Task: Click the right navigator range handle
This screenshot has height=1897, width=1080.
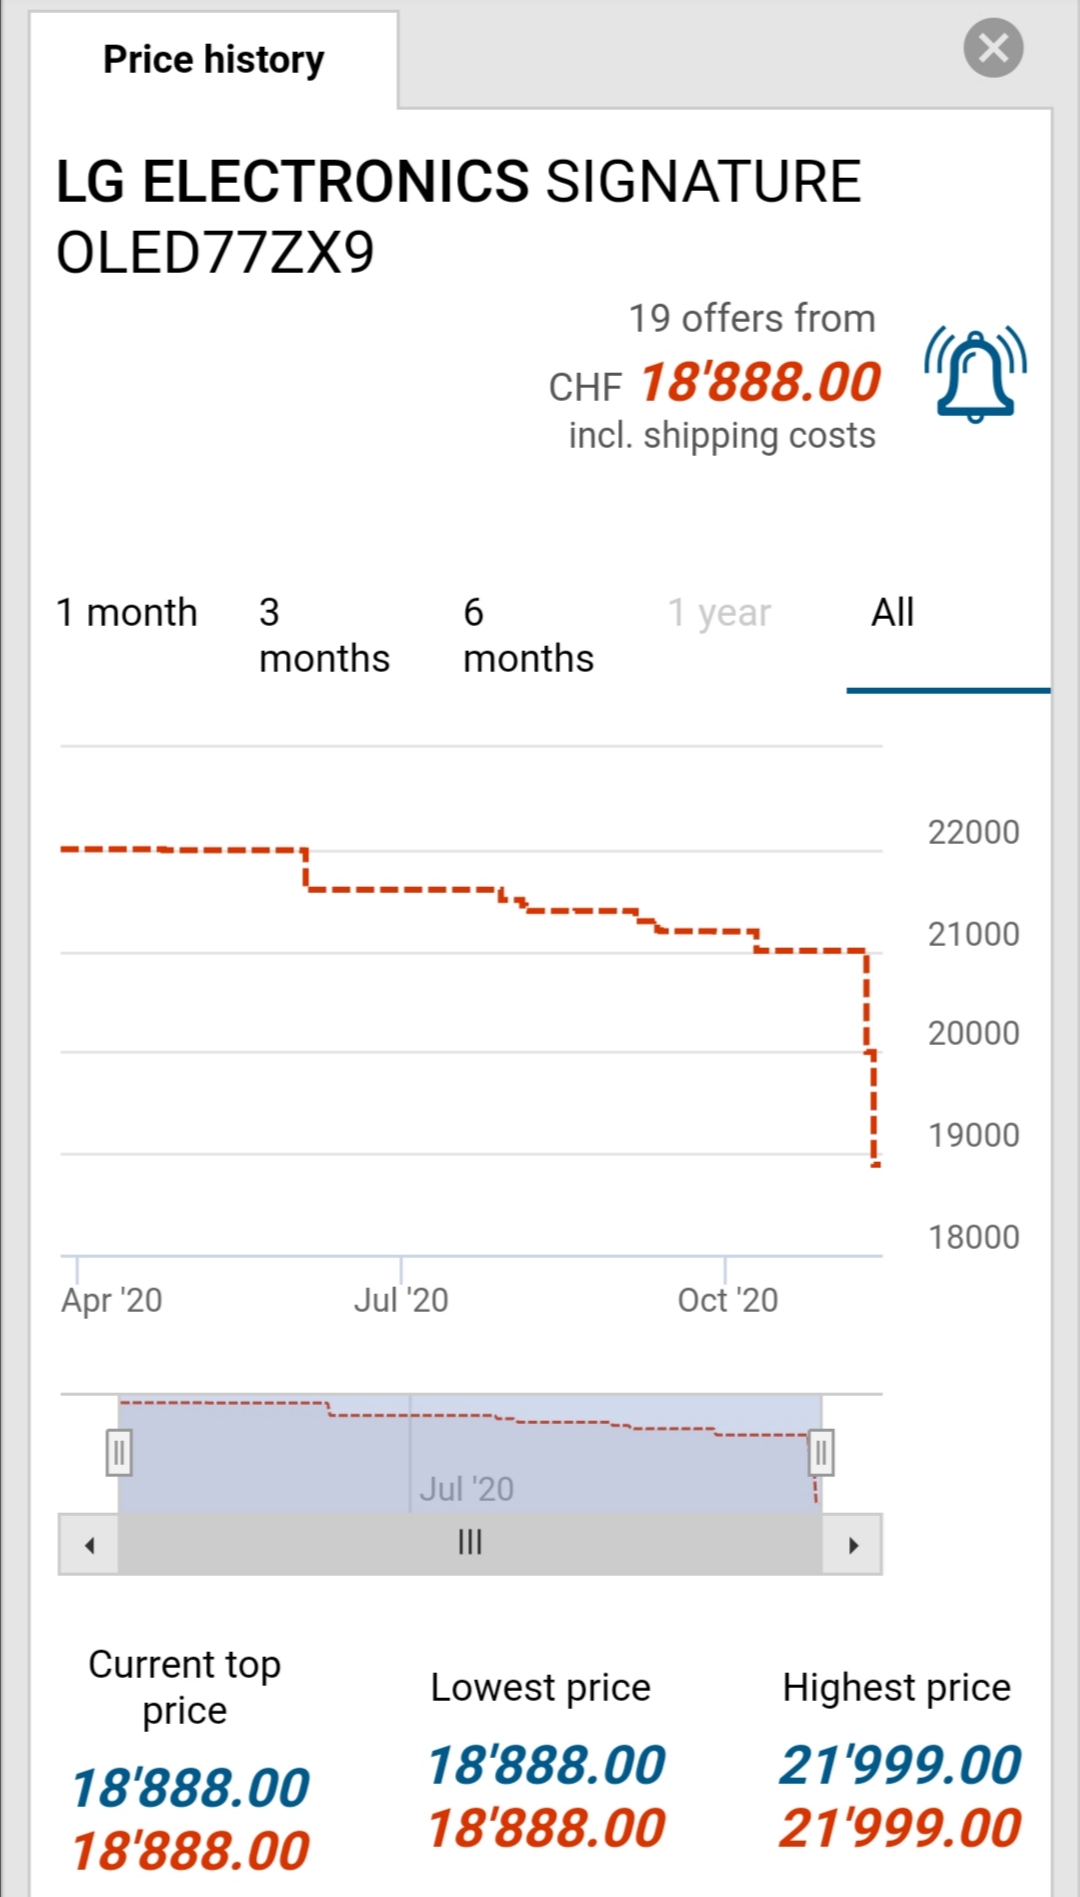Action: (x=821, y=1452)
